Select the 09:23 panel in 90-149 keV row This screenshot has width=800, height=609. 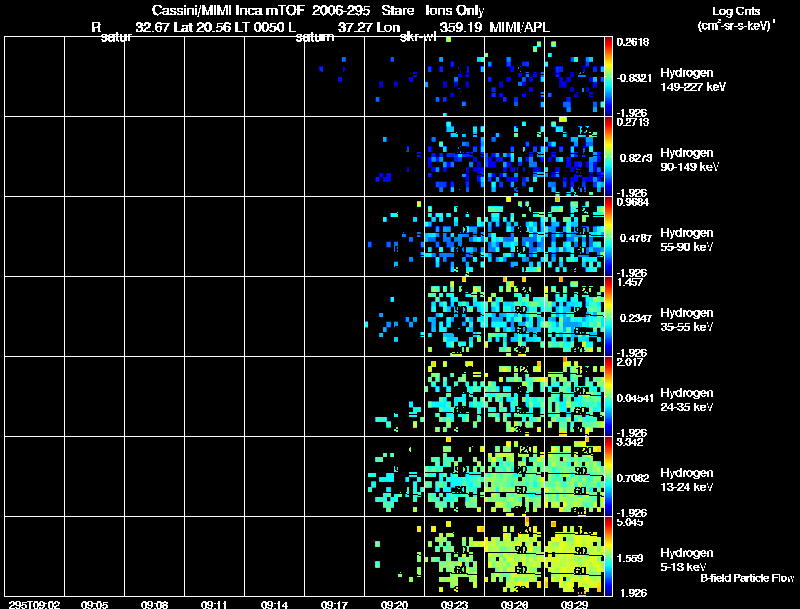(455, 157)
